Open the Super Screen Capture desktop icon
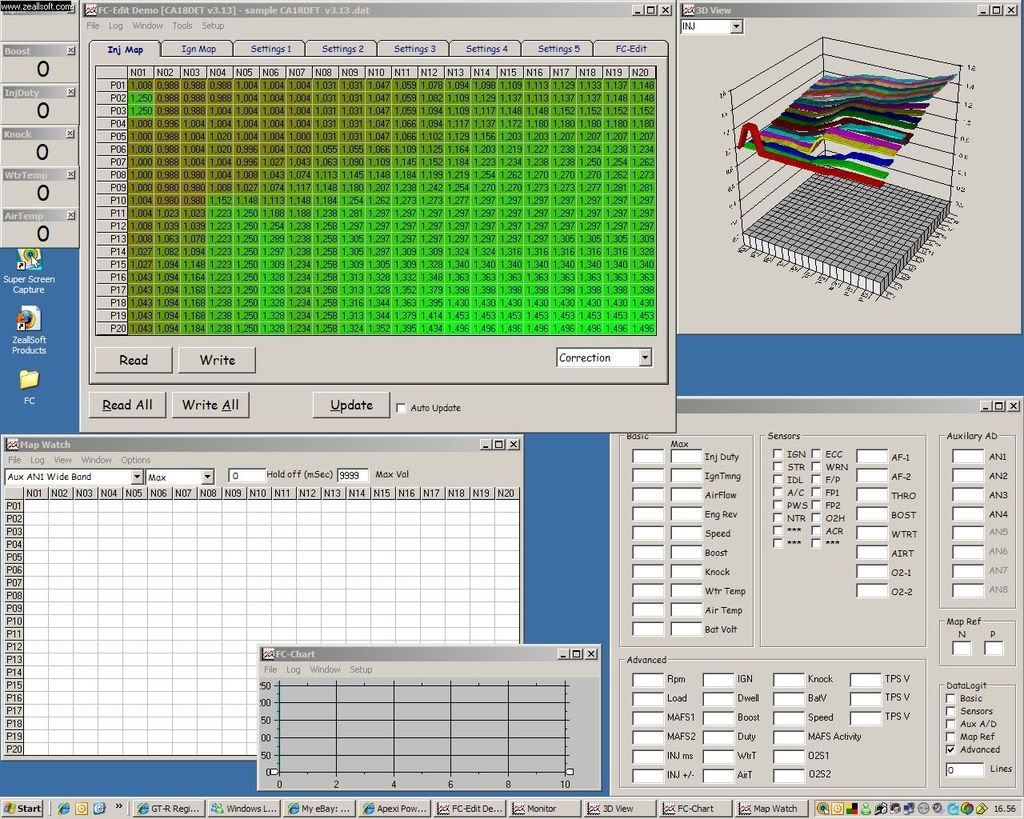The height and width of the screenshot is (819, 1024). tap(28, 271)
